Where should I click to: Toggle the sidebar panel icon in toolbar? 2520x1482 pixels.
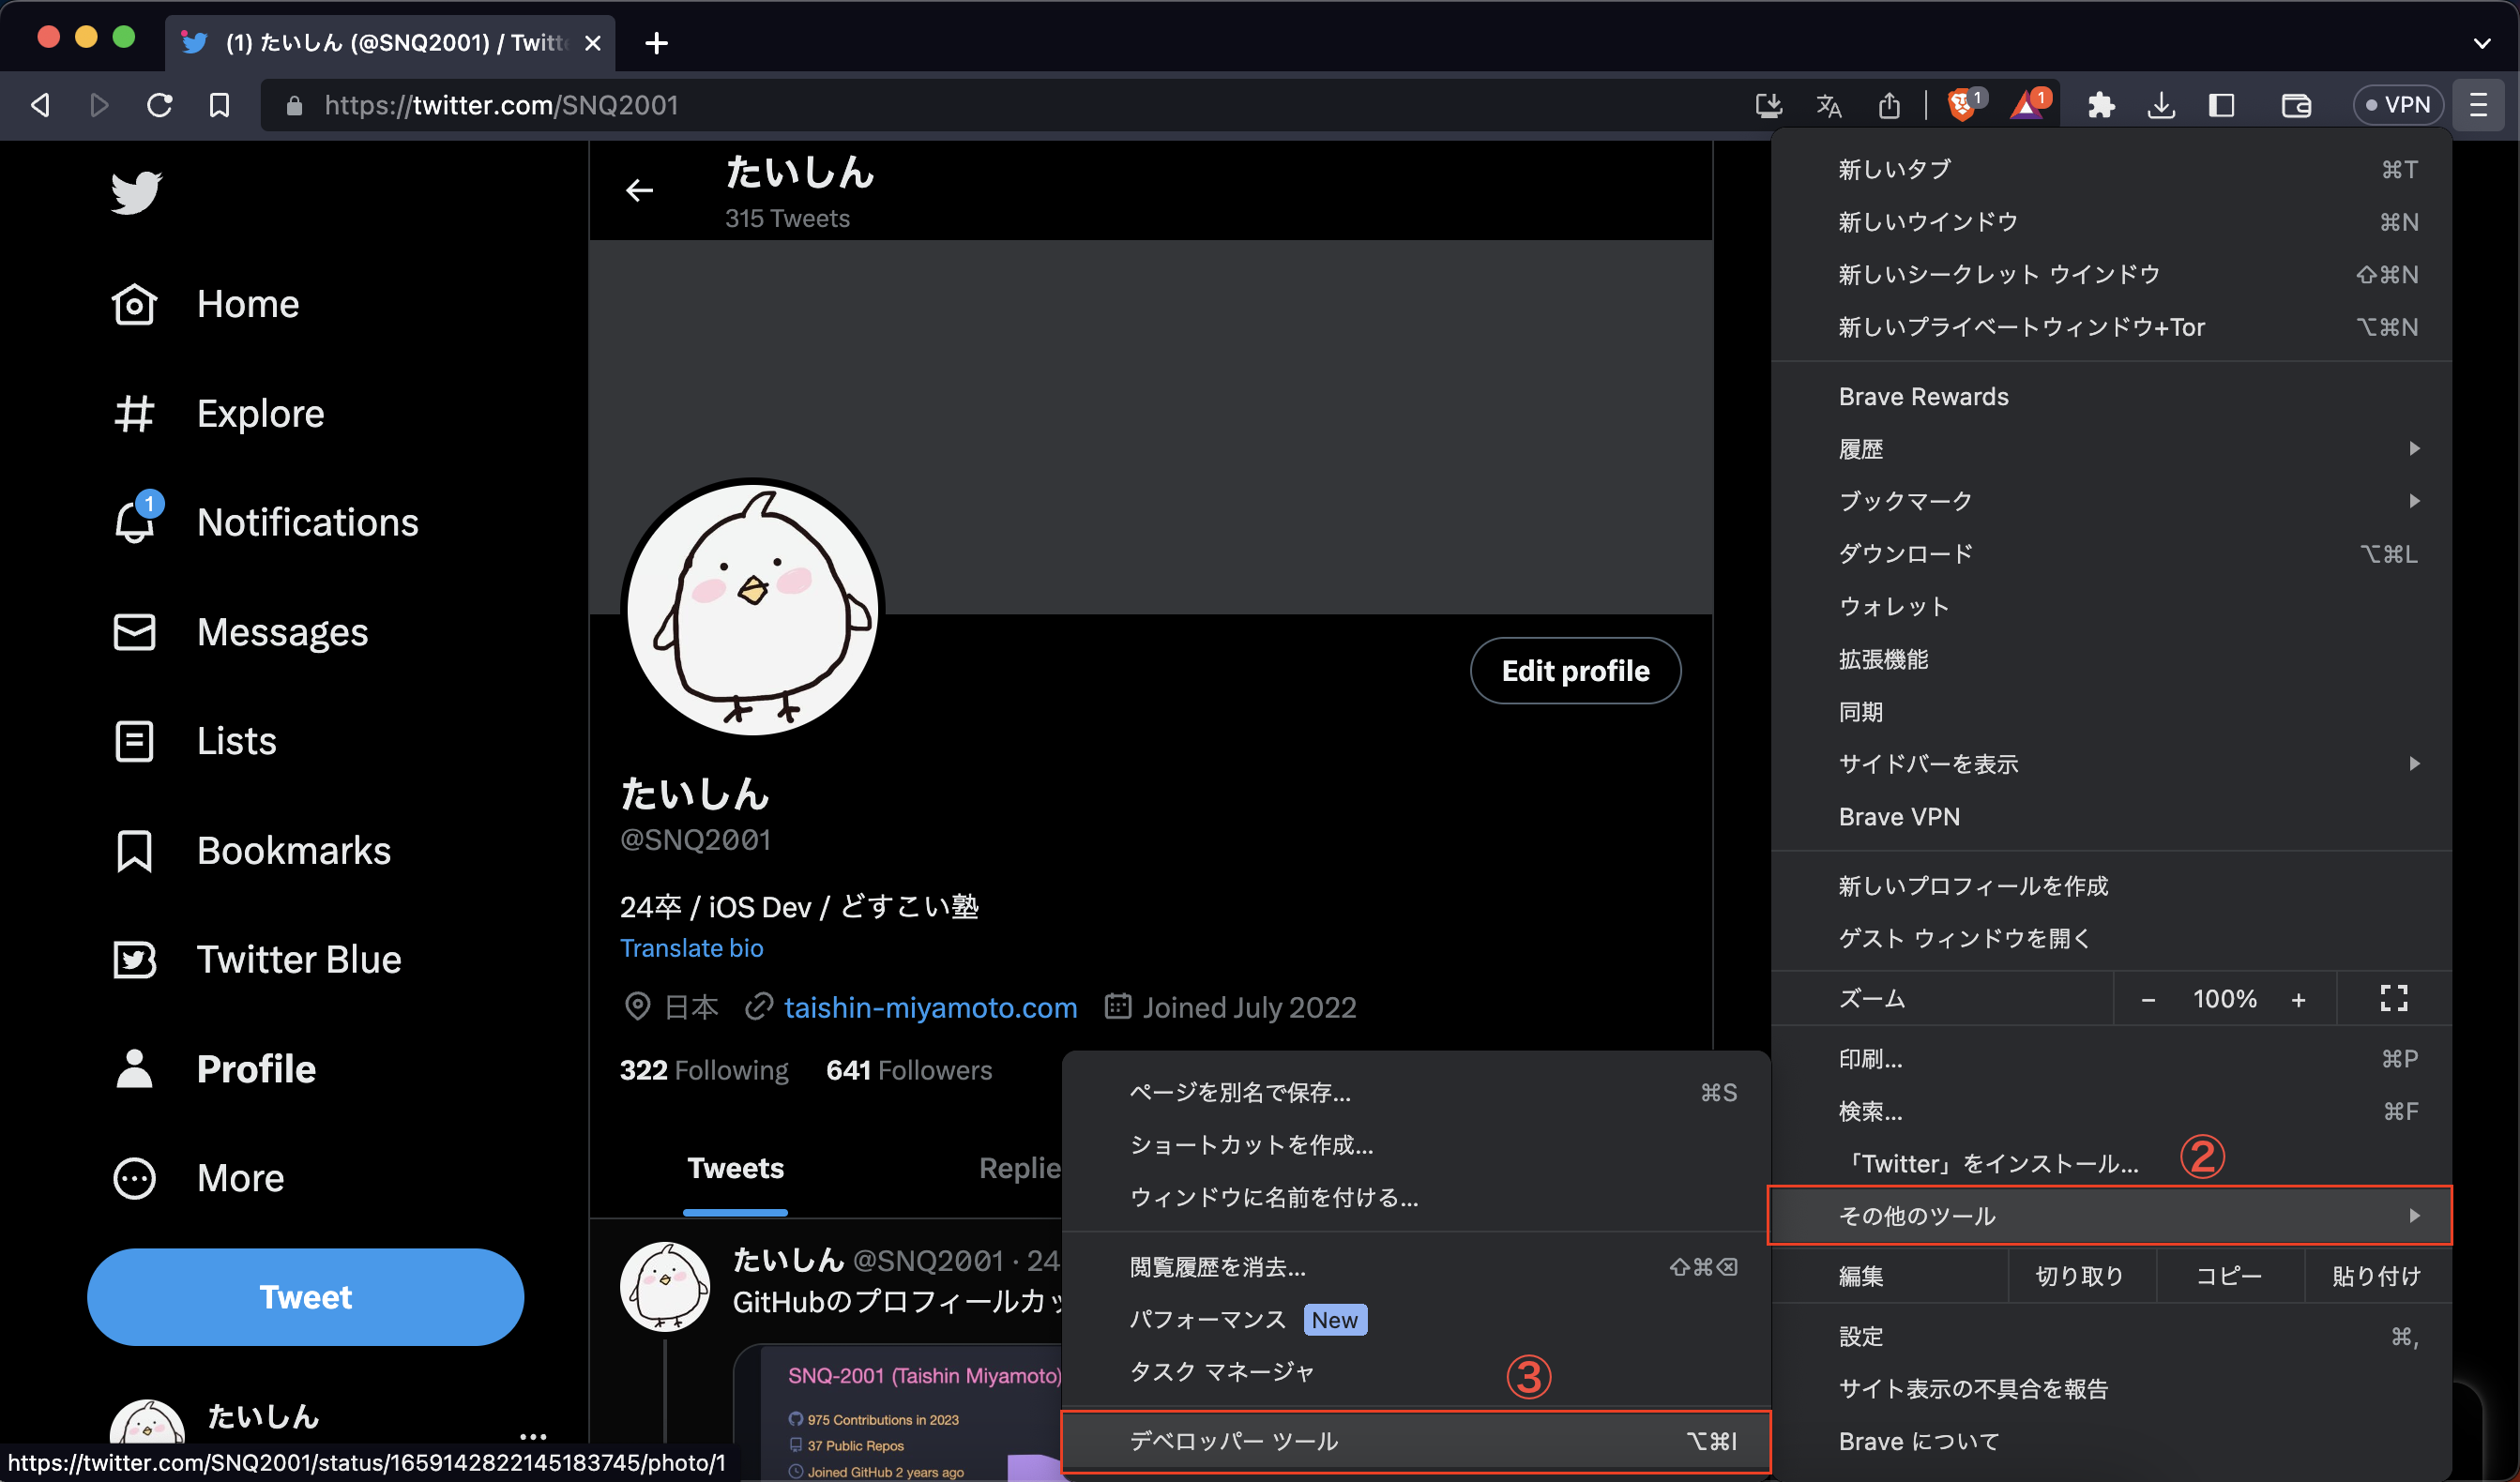(2221, 105)
